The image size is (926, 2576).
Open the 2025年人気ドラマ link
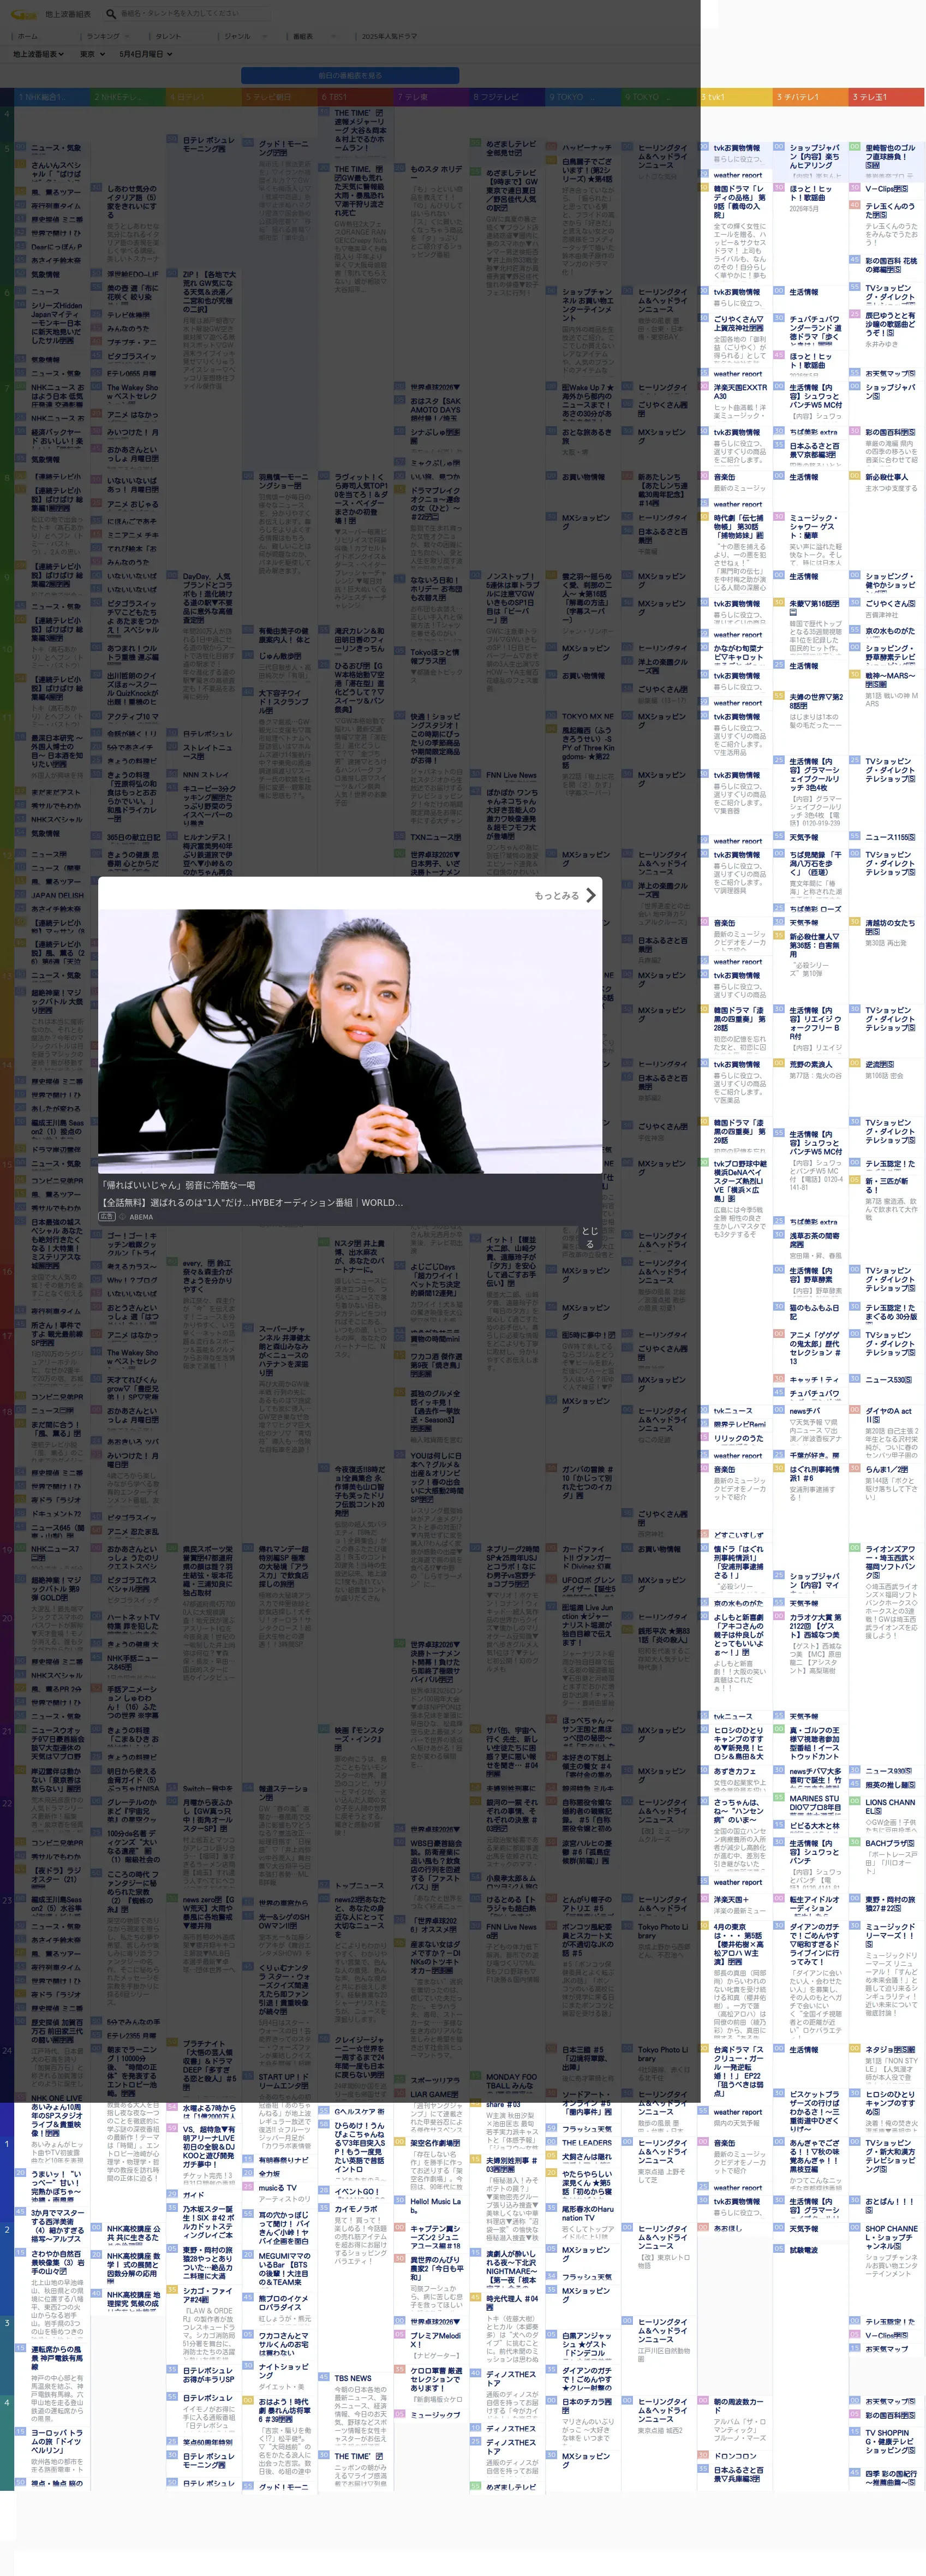pos(389,36)
